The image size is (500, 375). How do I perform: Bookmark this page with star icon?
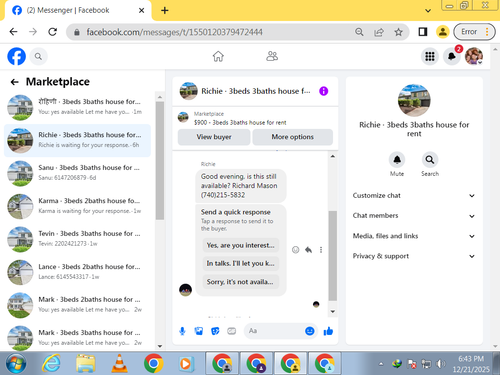pos(398,32)
